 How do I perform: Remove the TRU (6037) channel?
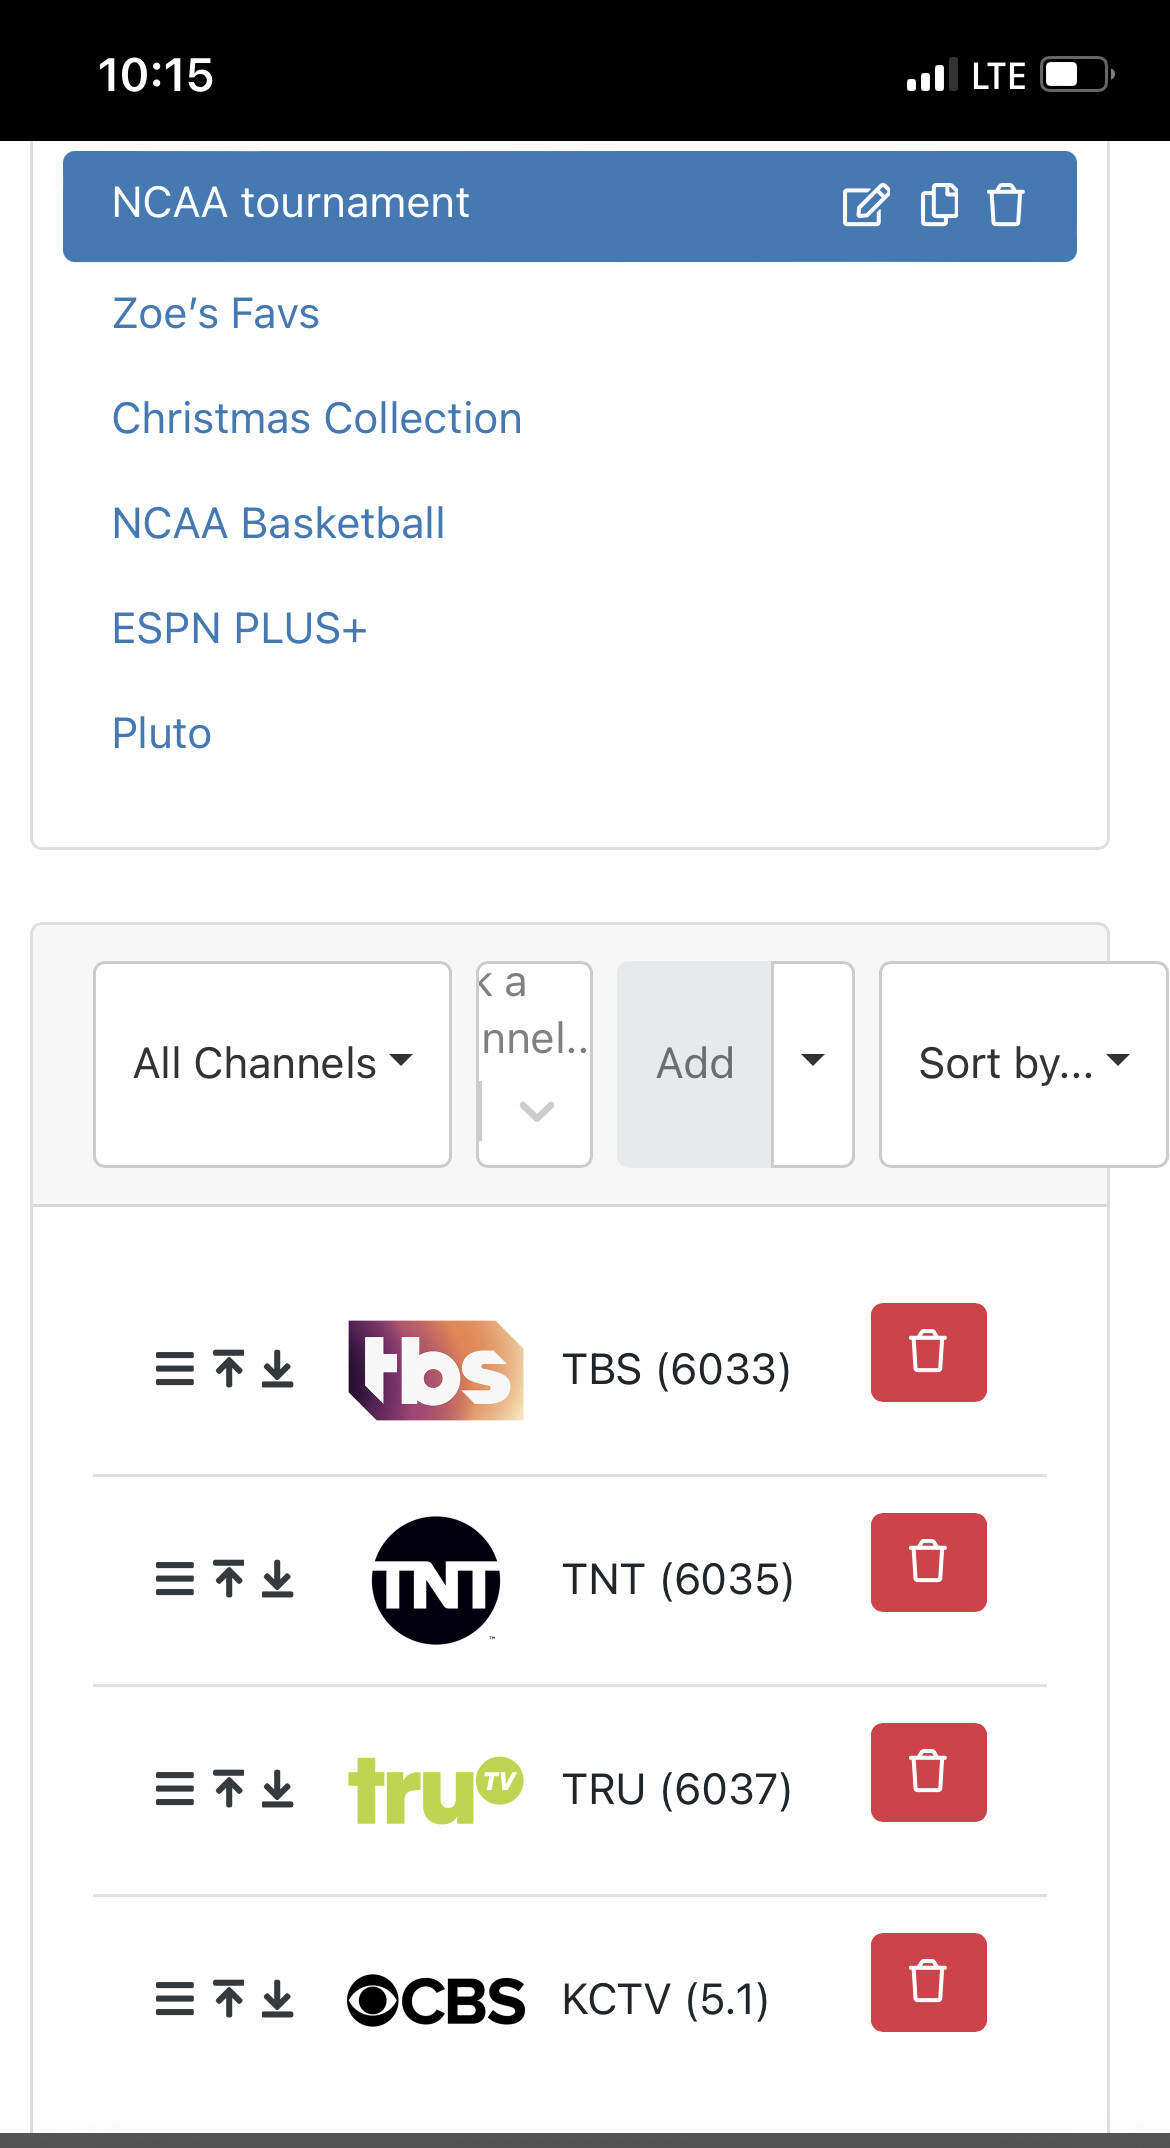click(x=928, y=1772)
